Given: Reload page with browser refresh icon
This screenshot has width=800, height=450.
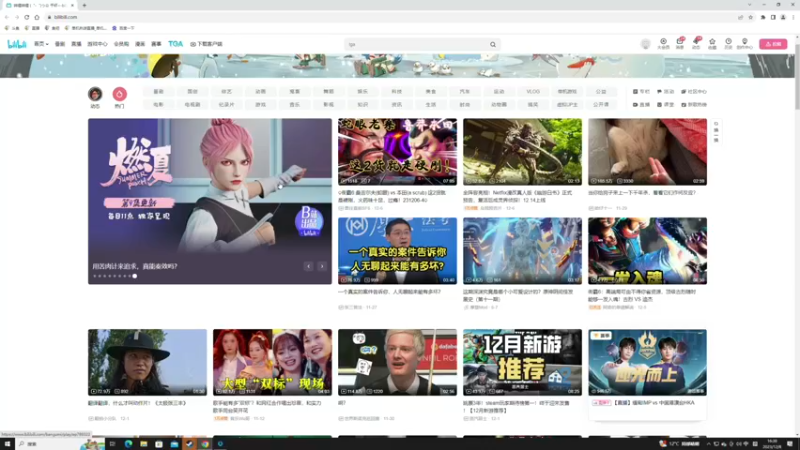Looking at the screenshot, I should point(27,17).
